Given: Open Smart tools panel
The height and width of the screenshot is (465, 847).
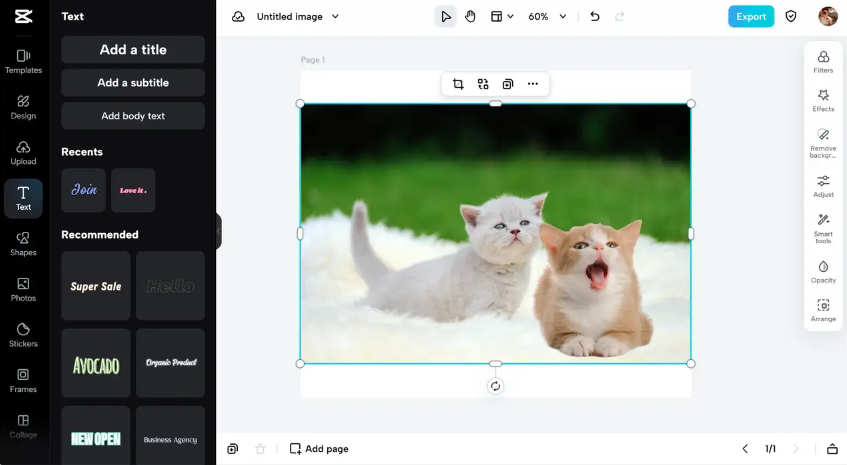Looking at the screenshot, I should coord(823,225).
